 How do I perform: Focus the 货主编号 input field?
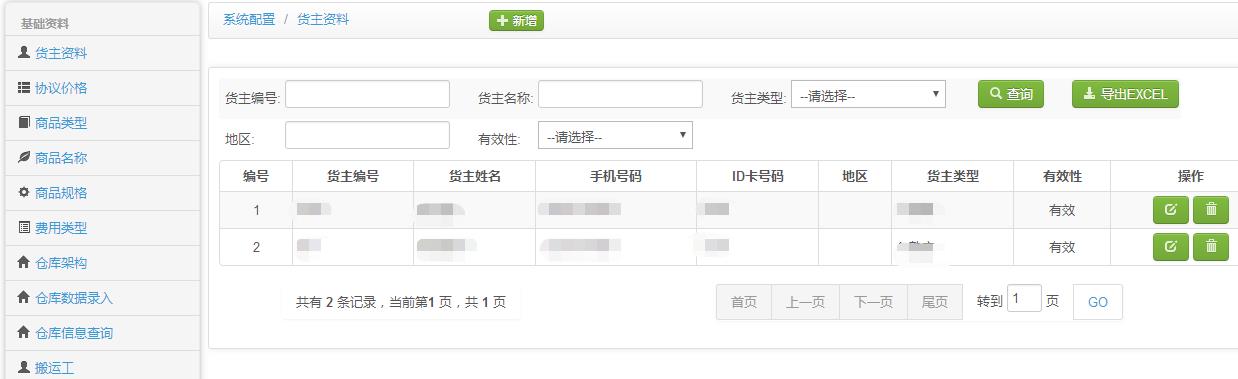367,94
